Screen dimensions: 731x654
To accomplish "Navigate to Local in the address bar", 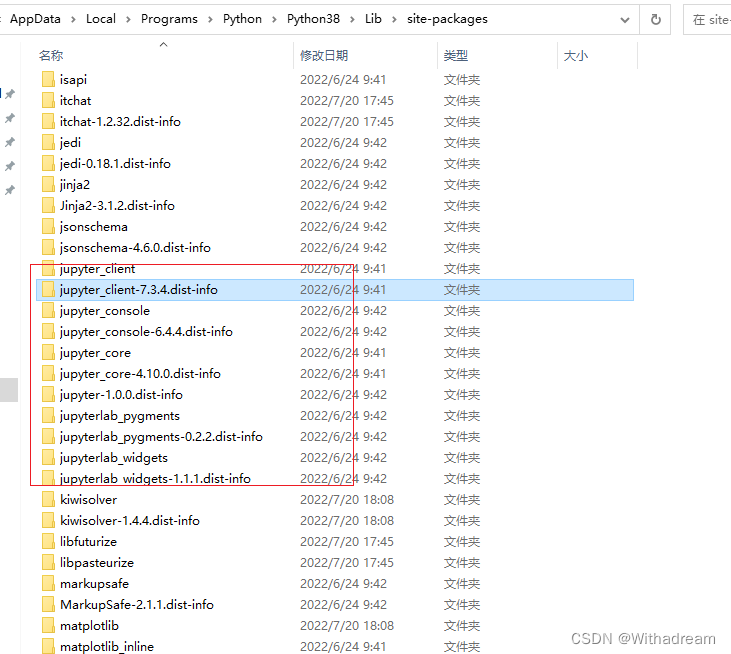I will [101, 19].
